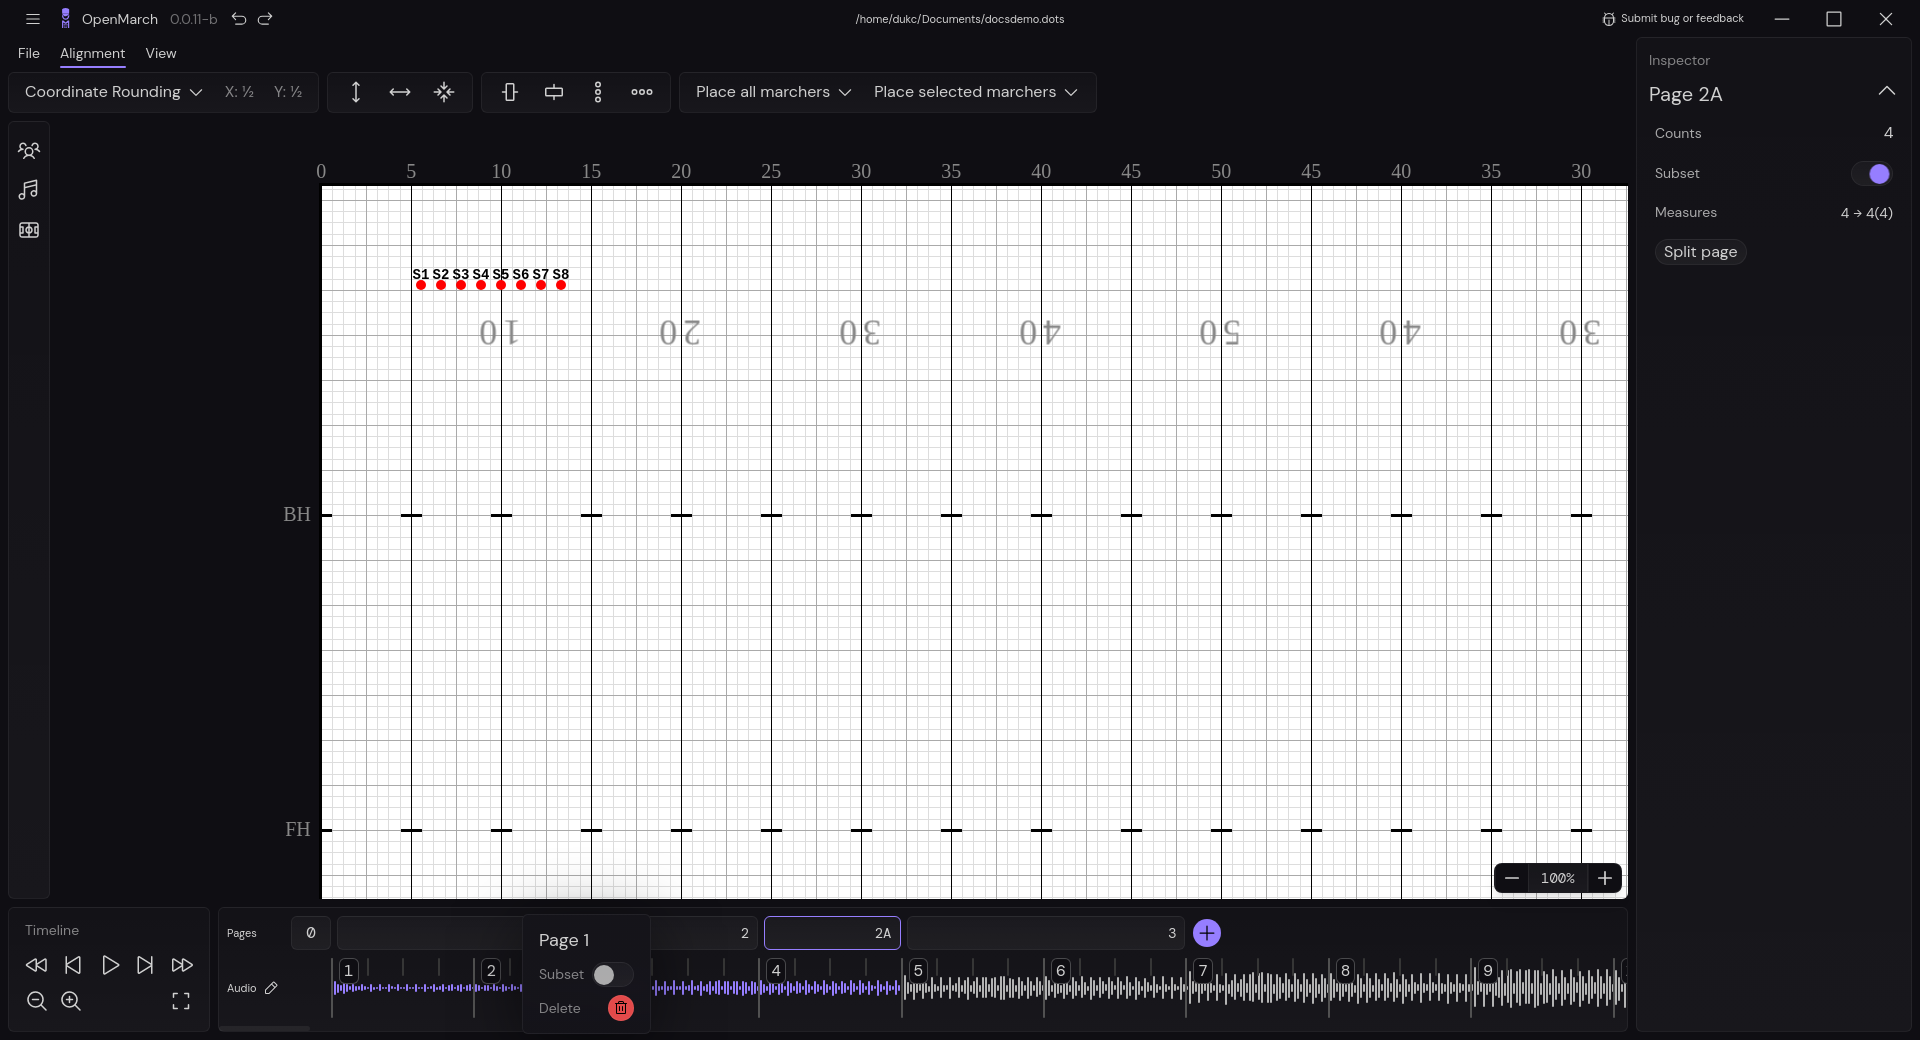Open the timeline fullscreen view icon
Screen dimensions: 1920x1040
pyautogui.click(x=181, y=1001)
